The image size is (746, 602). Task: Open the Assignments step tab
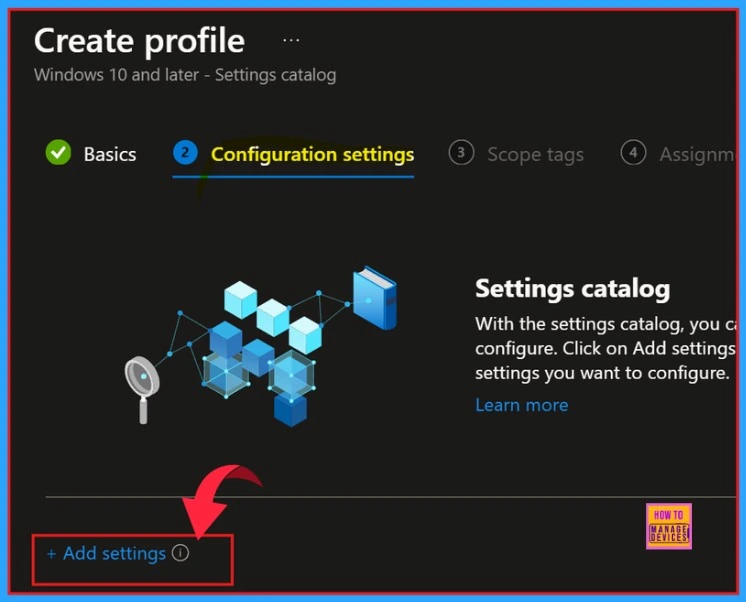pyautogui.click(x=697, y=155)
